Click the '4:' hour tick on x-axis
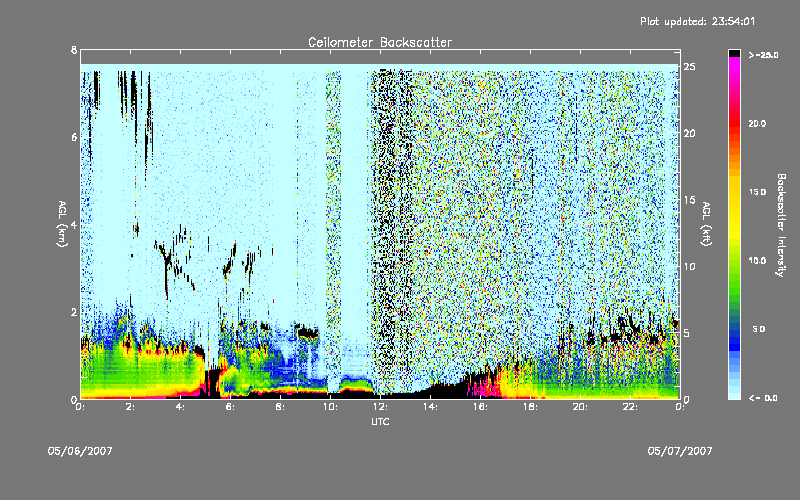This screenshot has width=800, height=500. [181, 407]
